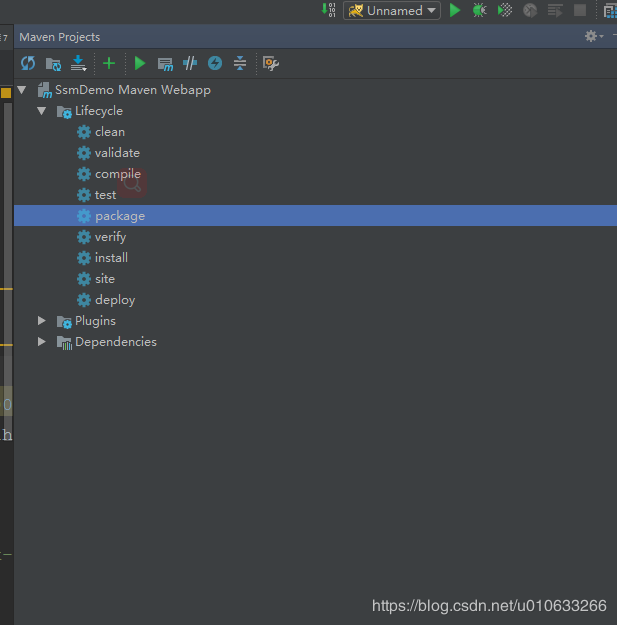
Task: Click the Make Project binary arrow icon
Action: pyautogui.click(x=328, y=10)
